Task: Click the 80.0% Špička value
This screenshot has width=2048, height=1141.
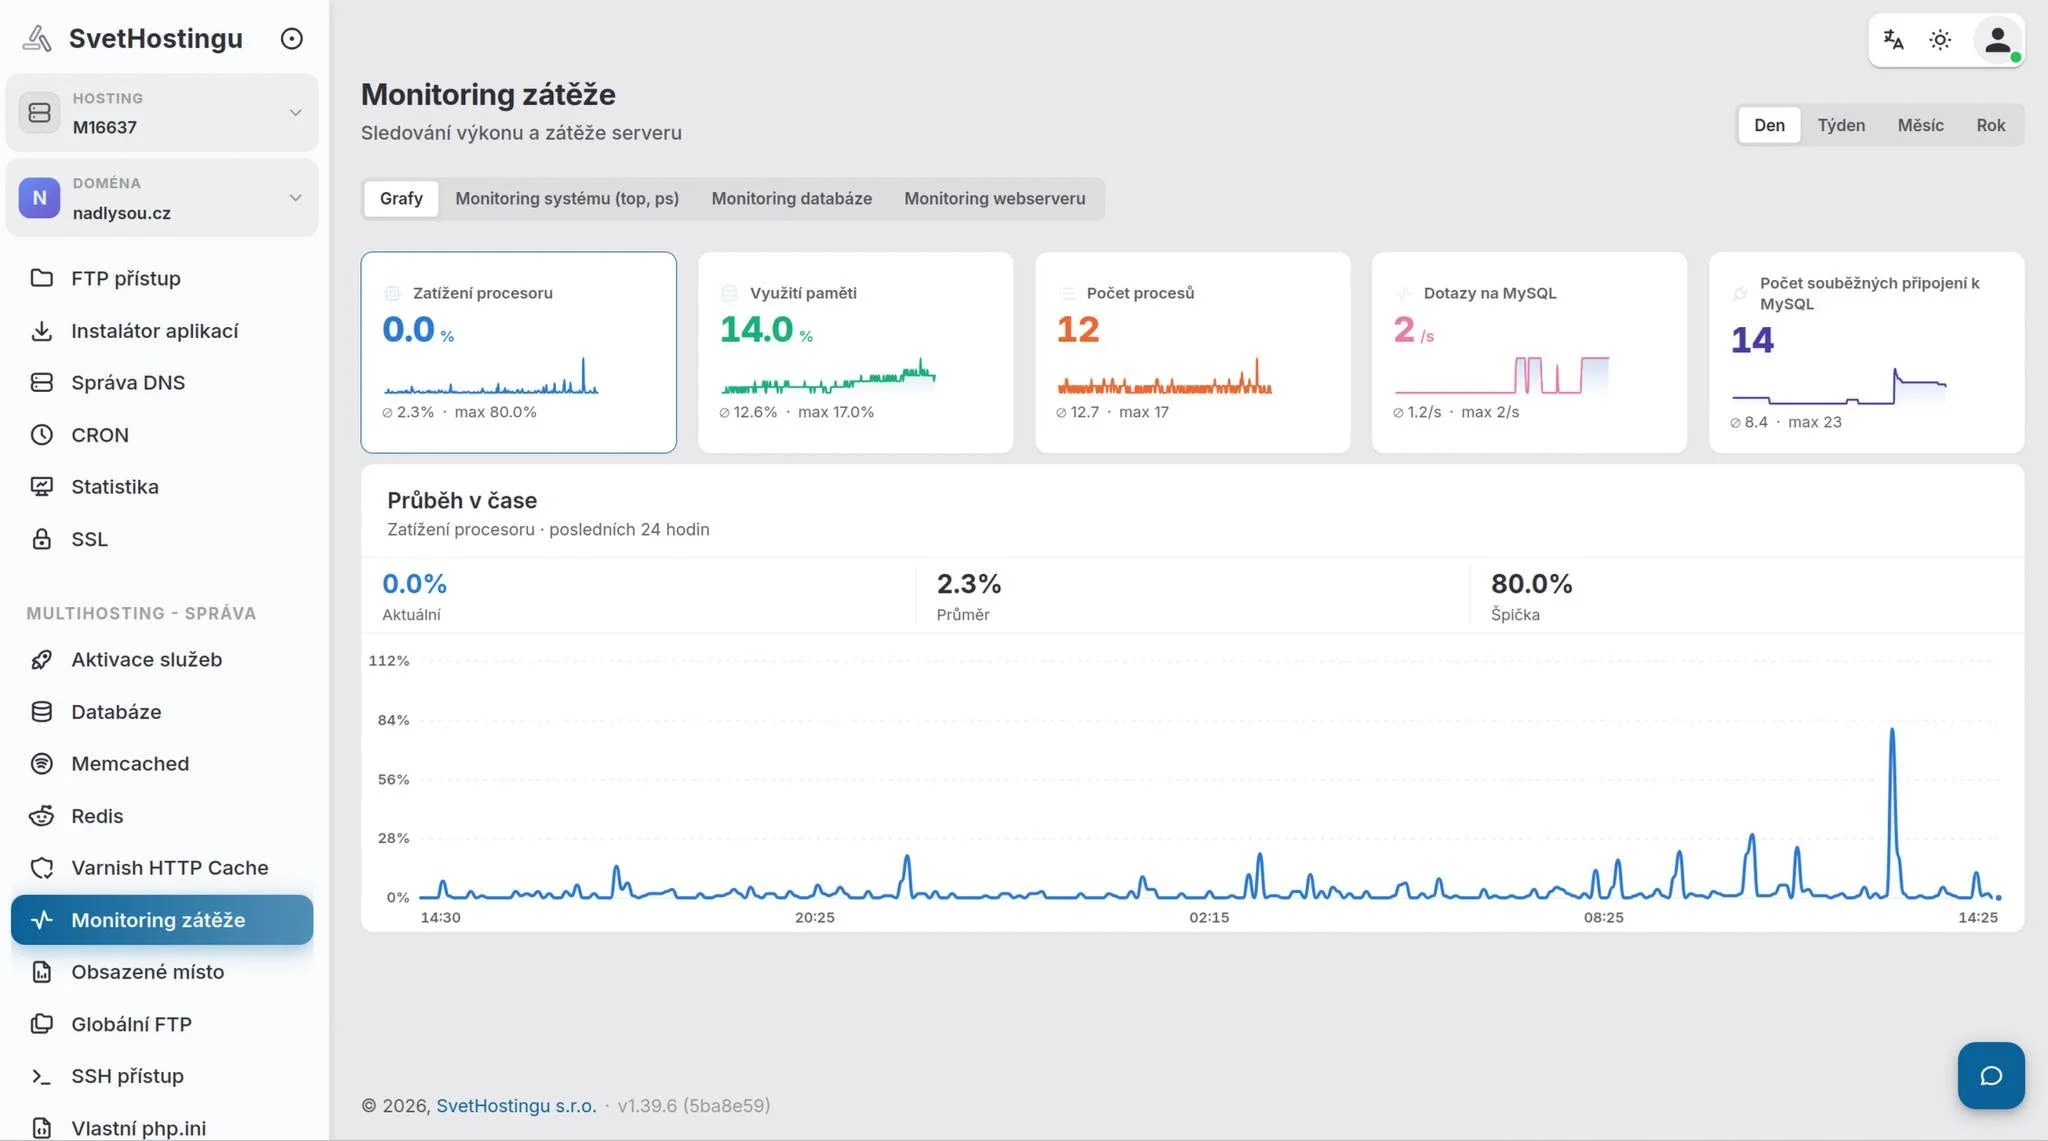Action: click(1531, 584)
